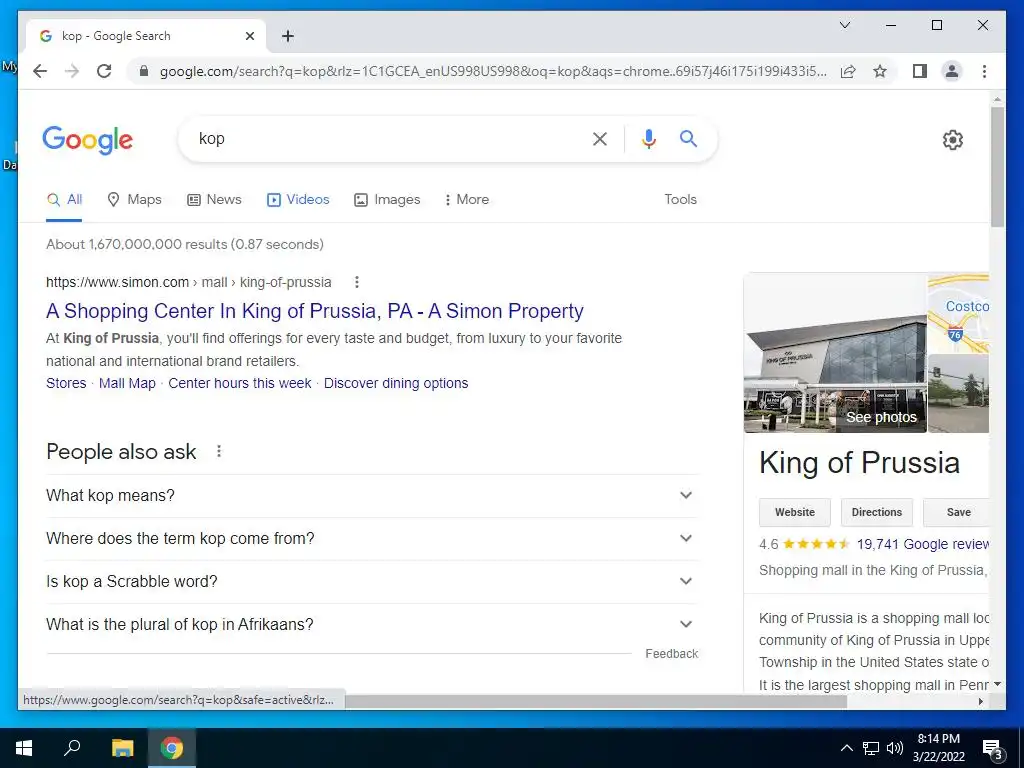Switch to the Videos search tab
This screenshot has width=1024, height=768.
[298, 200]
